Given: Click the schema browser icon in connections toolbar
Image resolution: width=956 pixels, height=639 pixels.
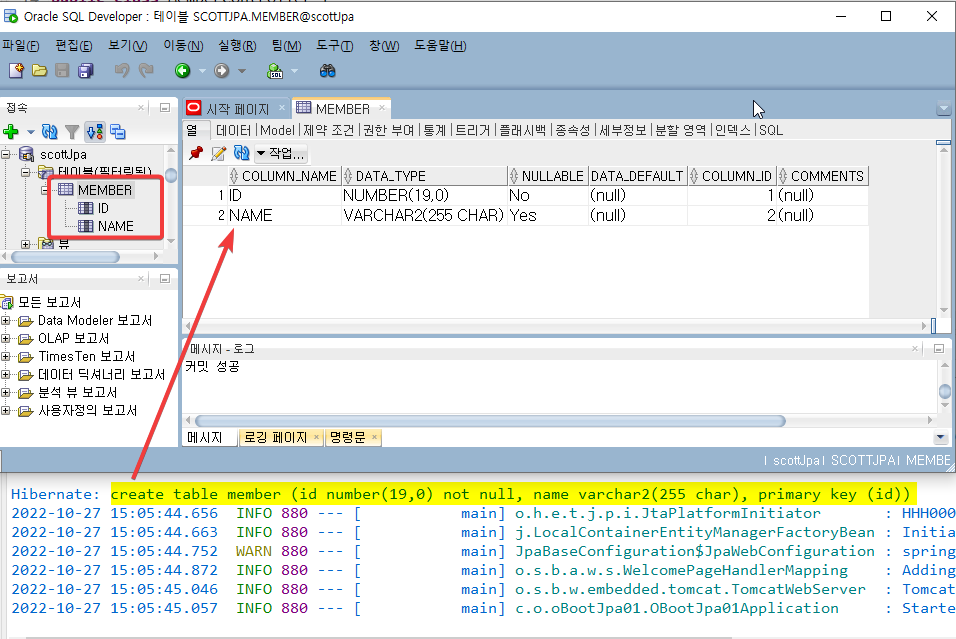Looking at the screenshot, I should tap(95, 131).
